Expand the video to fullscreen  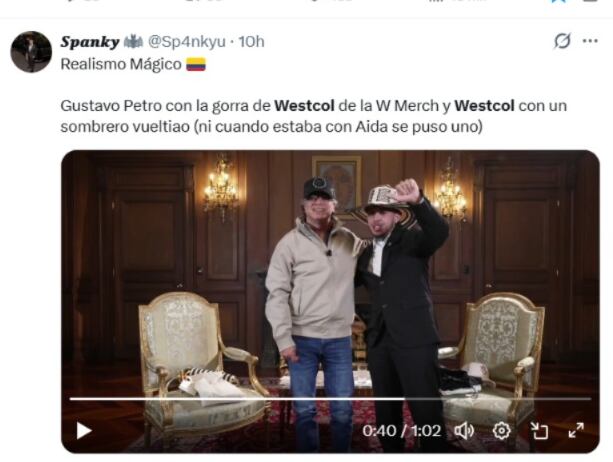[x=576, y=431]
